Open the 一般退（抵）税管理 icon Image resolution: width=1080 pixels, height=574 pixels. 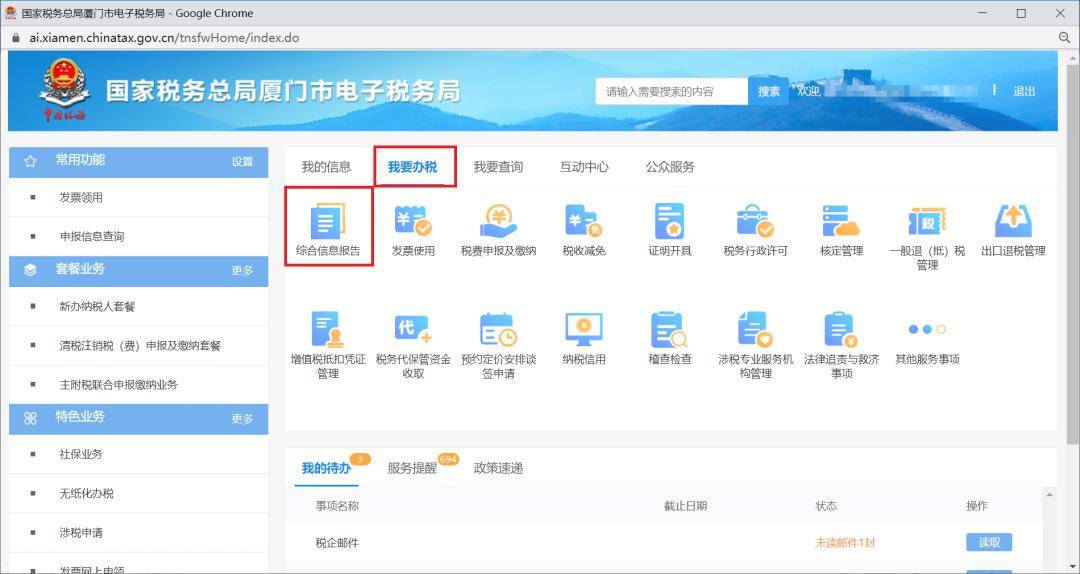click(927, 221)
